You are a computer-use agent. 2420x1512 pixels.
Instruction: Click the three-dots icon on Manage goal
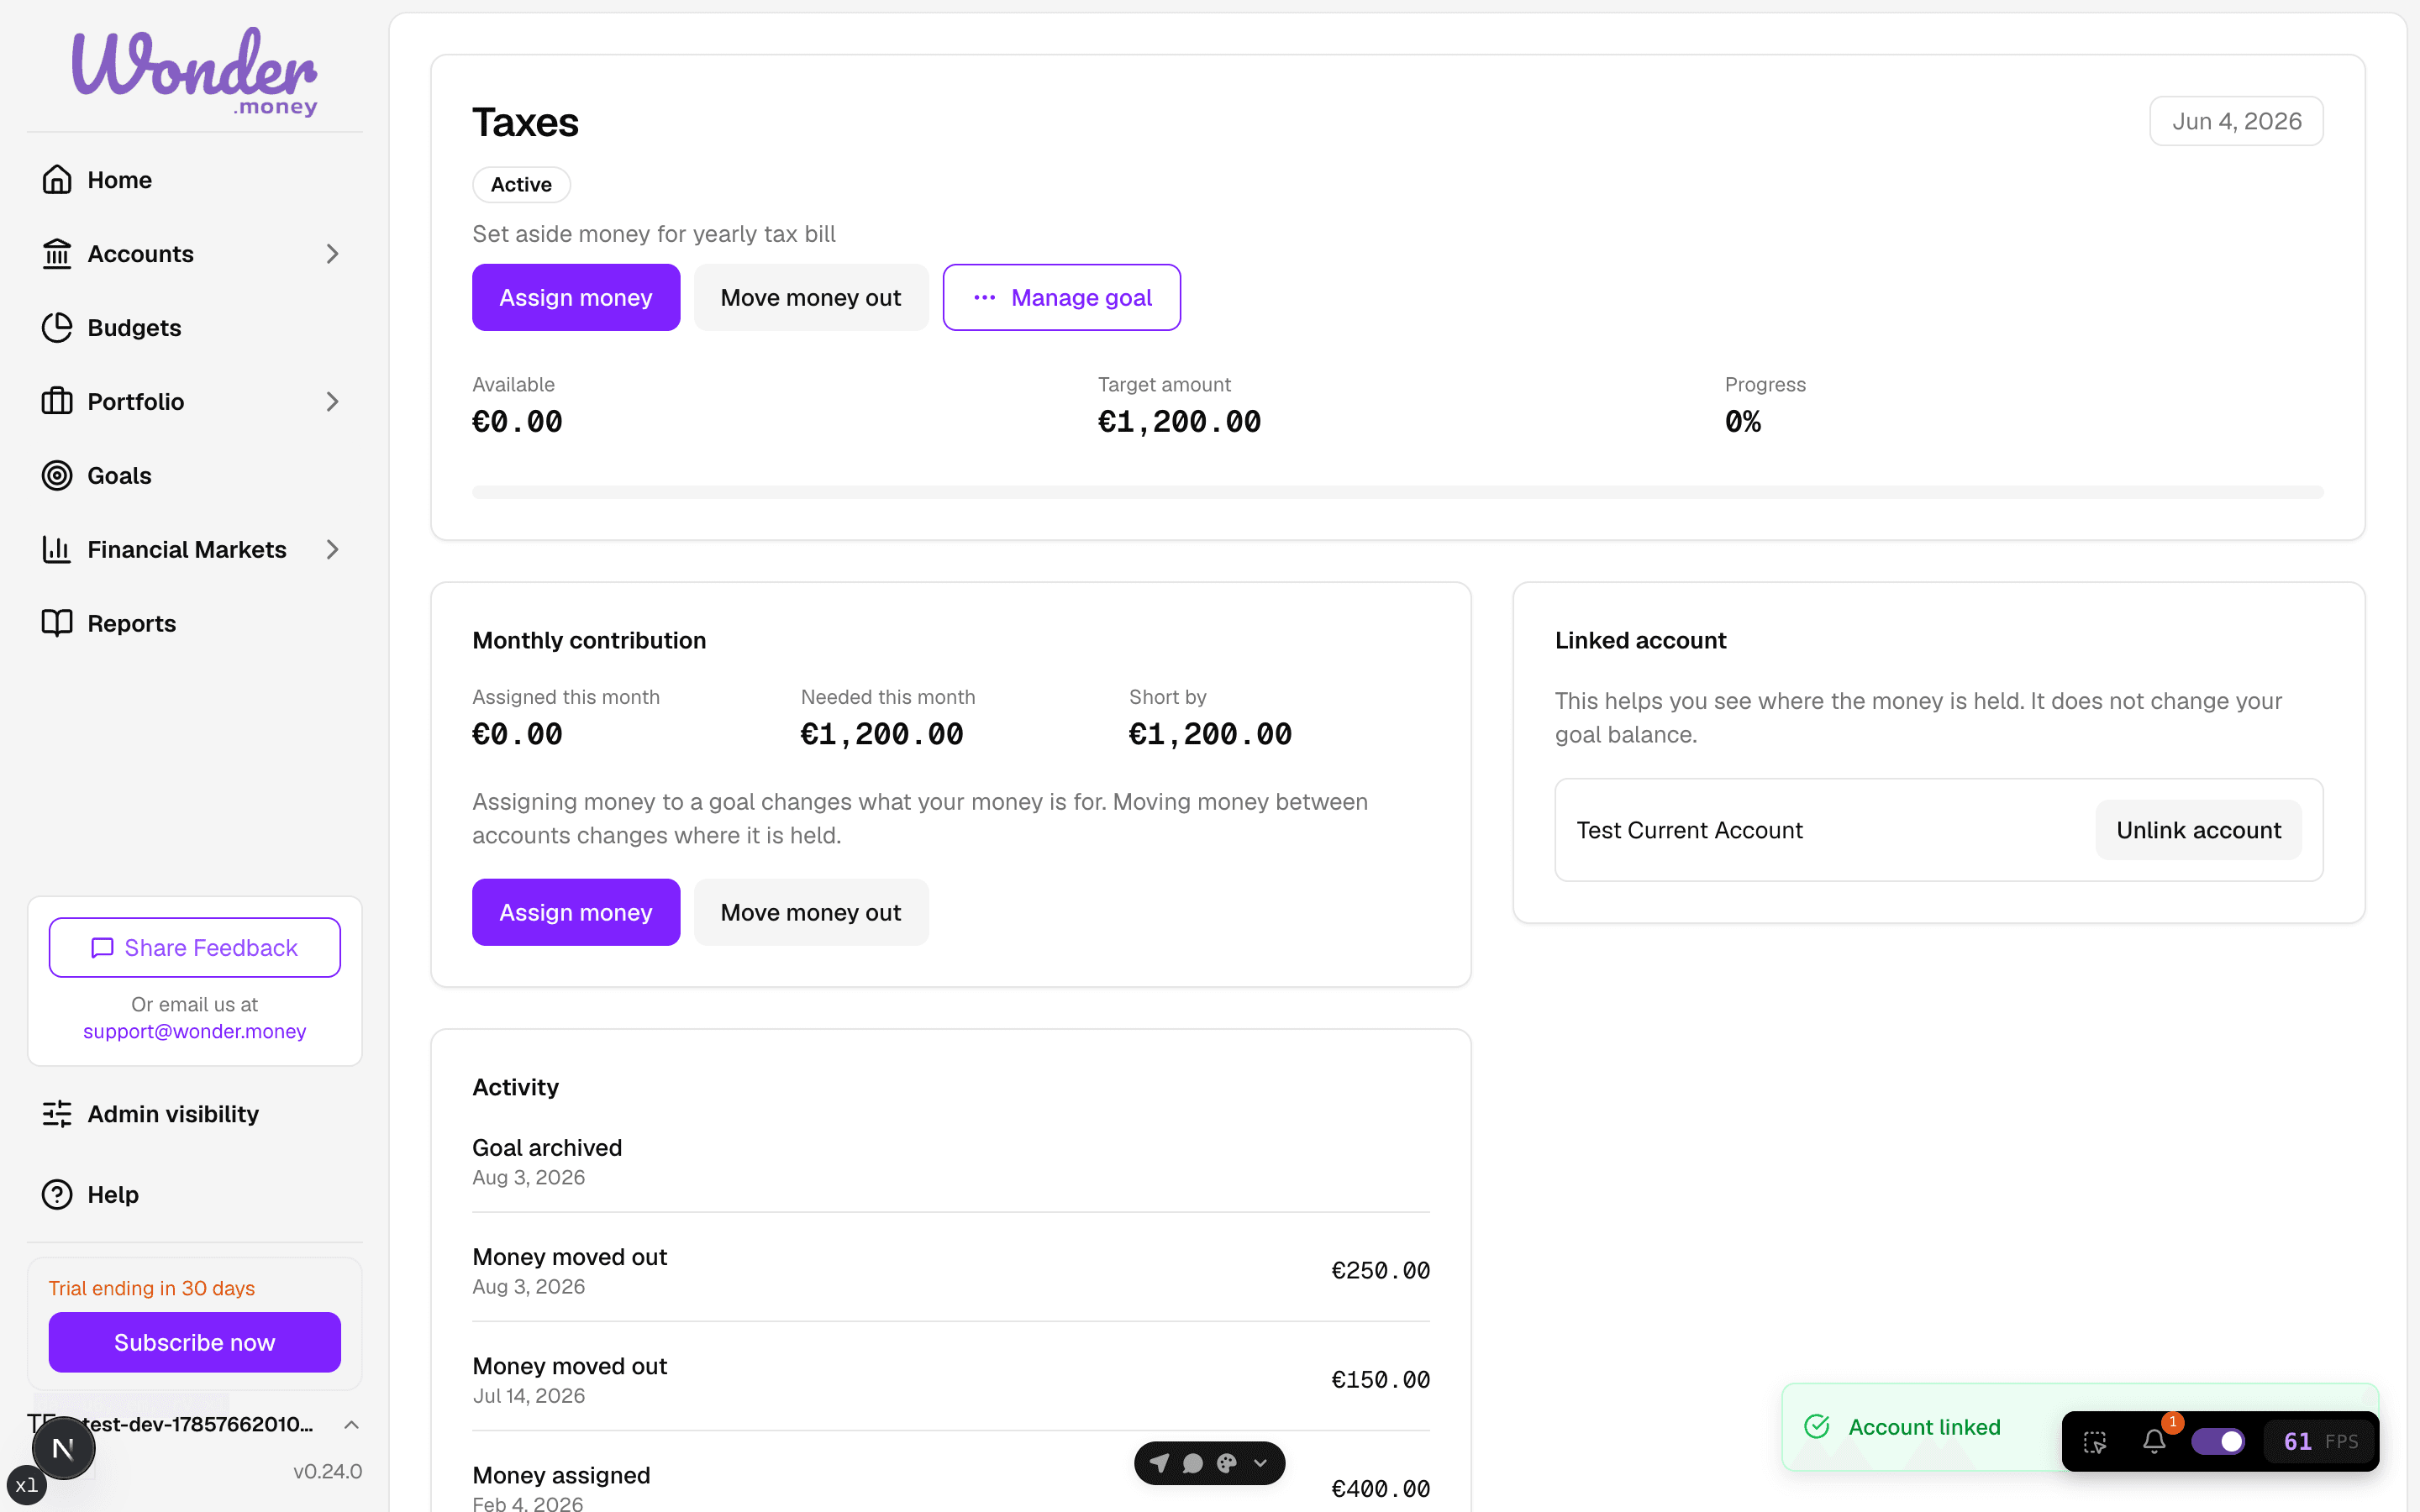[x=984, y=298]
